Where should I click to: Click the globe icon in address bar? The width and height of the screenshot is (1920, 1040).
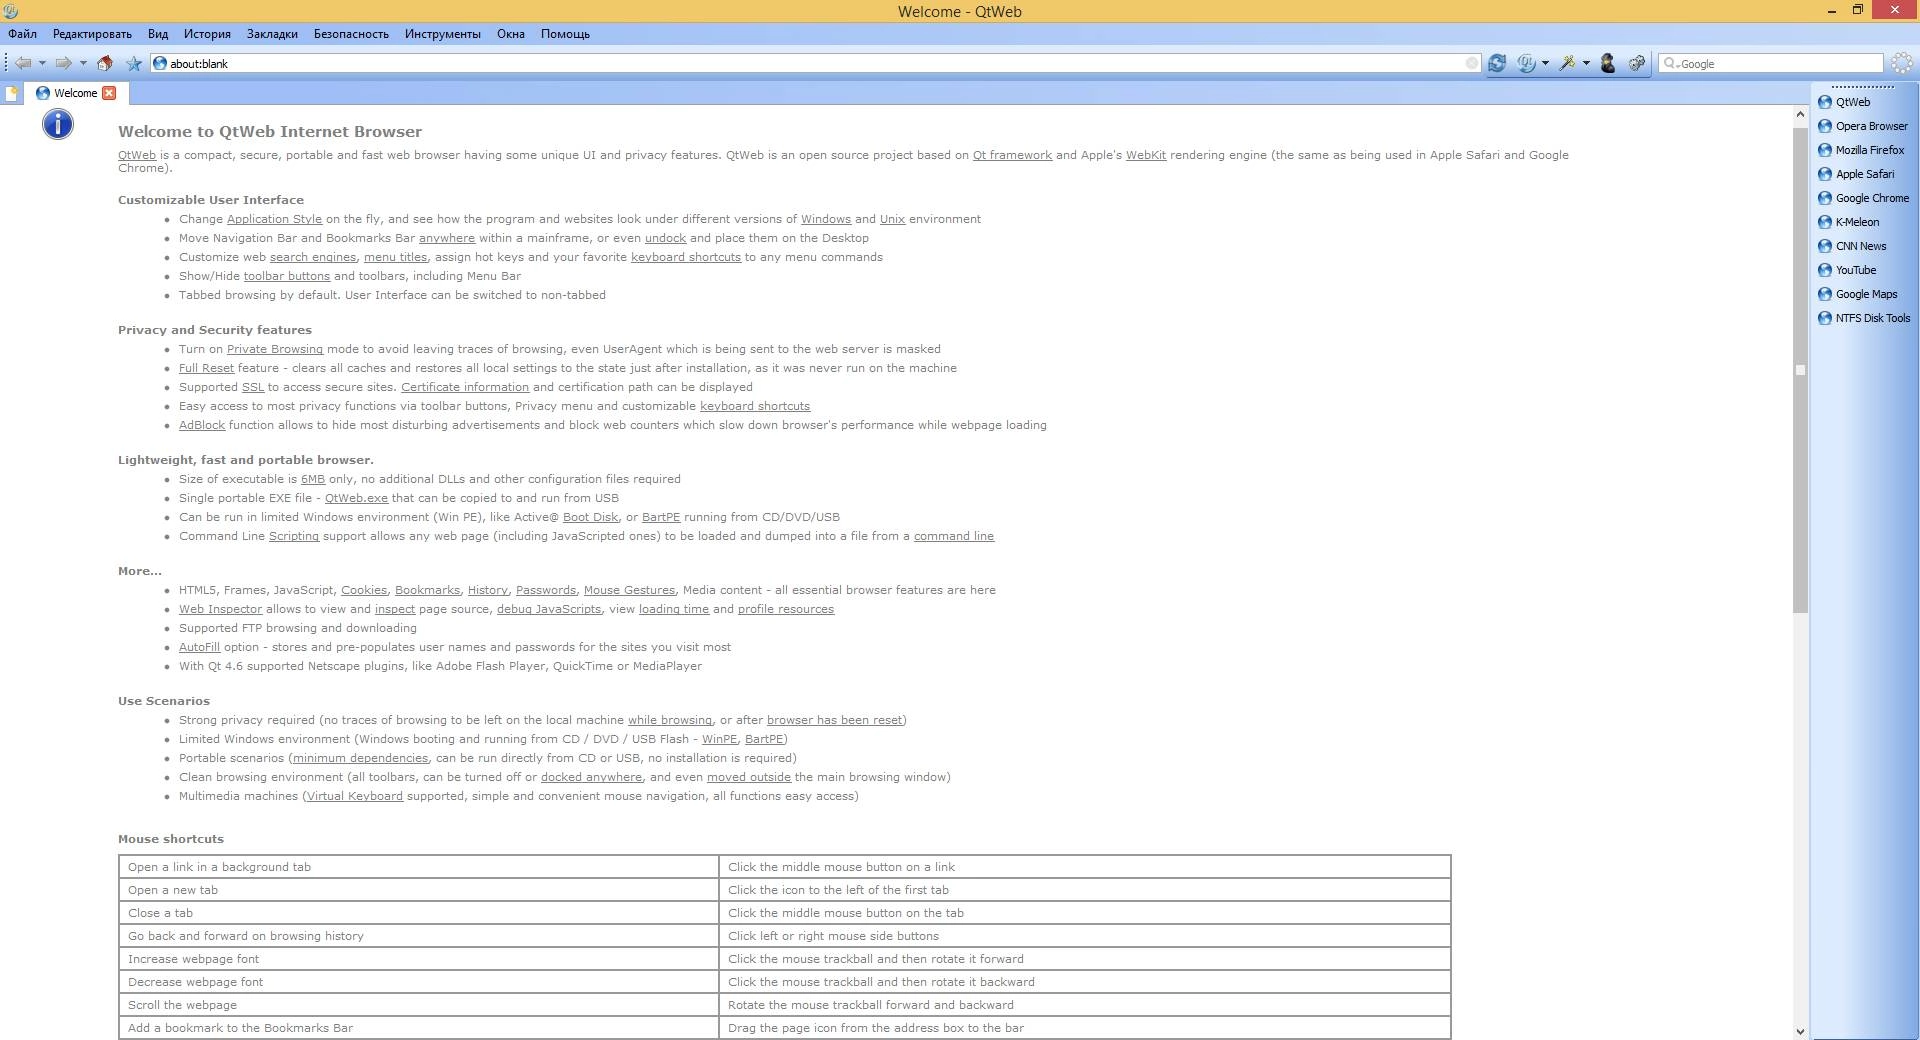pyautogui.click(x=159, y=63)
